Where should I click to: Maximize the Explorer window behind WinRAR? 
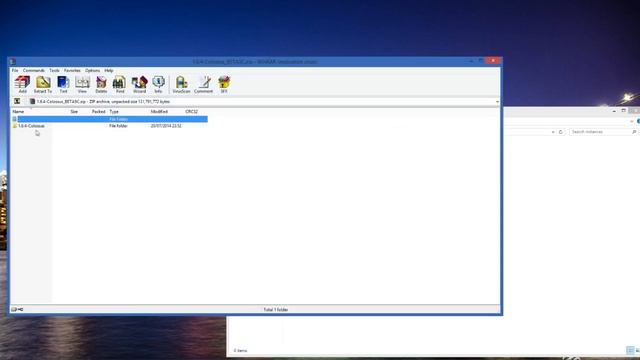623,111
